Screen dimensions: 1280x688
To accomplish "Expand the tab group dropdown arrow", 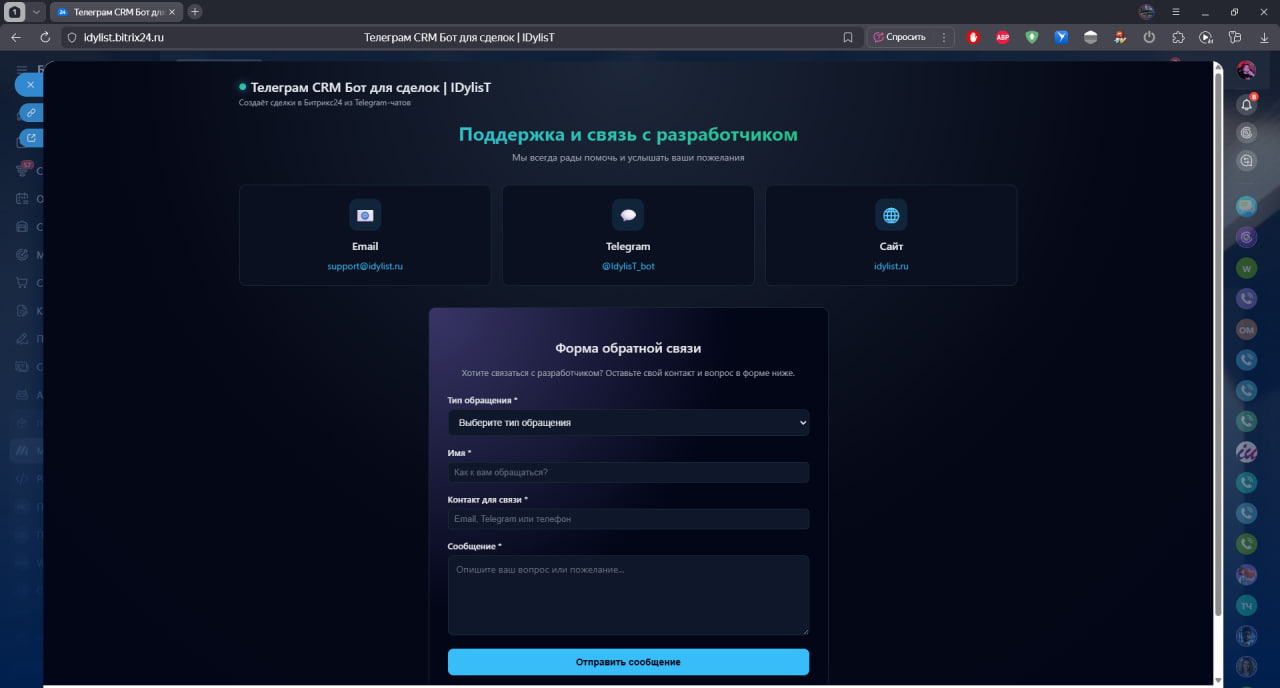I will tap(37, 12).
